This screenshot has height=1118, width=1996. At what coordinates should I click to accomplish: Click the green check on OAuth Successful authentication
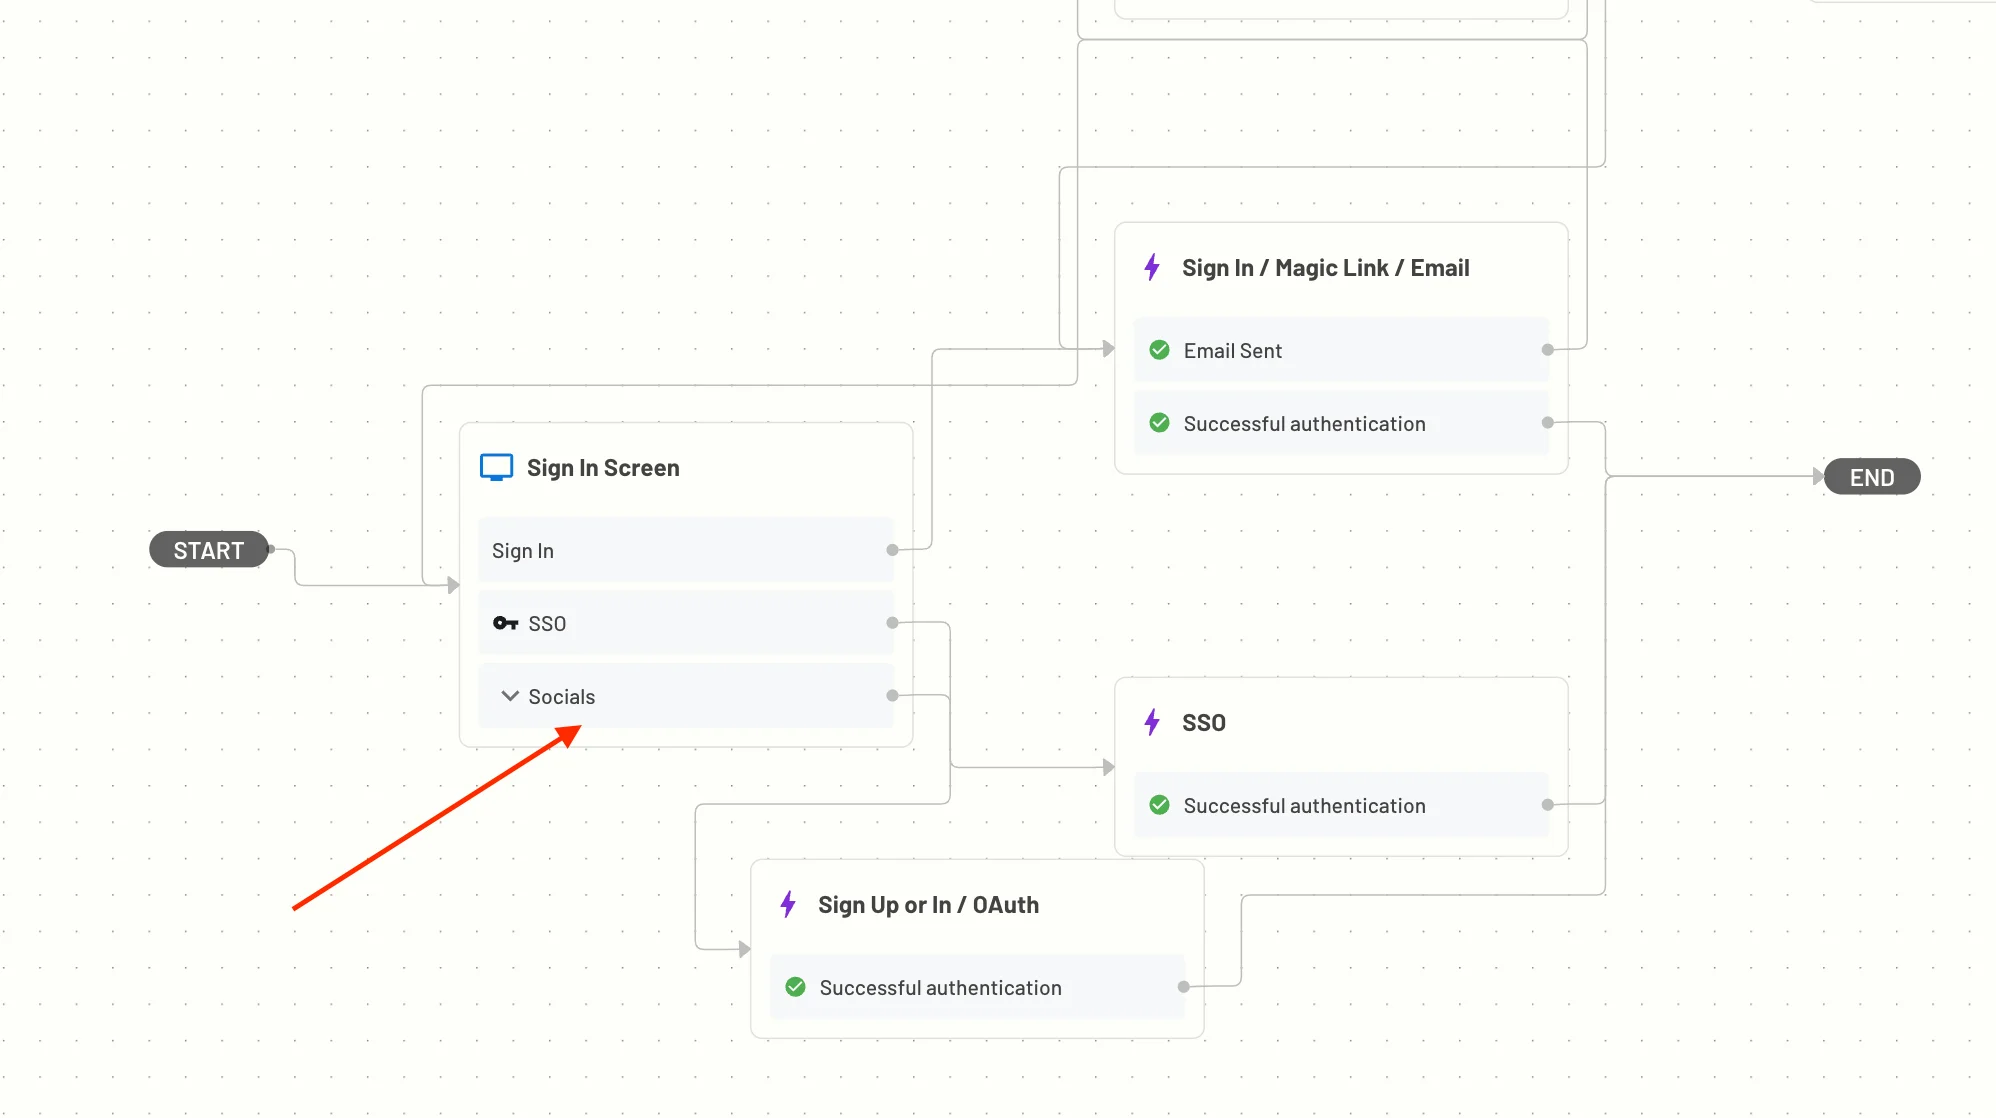tap(795, 987)
